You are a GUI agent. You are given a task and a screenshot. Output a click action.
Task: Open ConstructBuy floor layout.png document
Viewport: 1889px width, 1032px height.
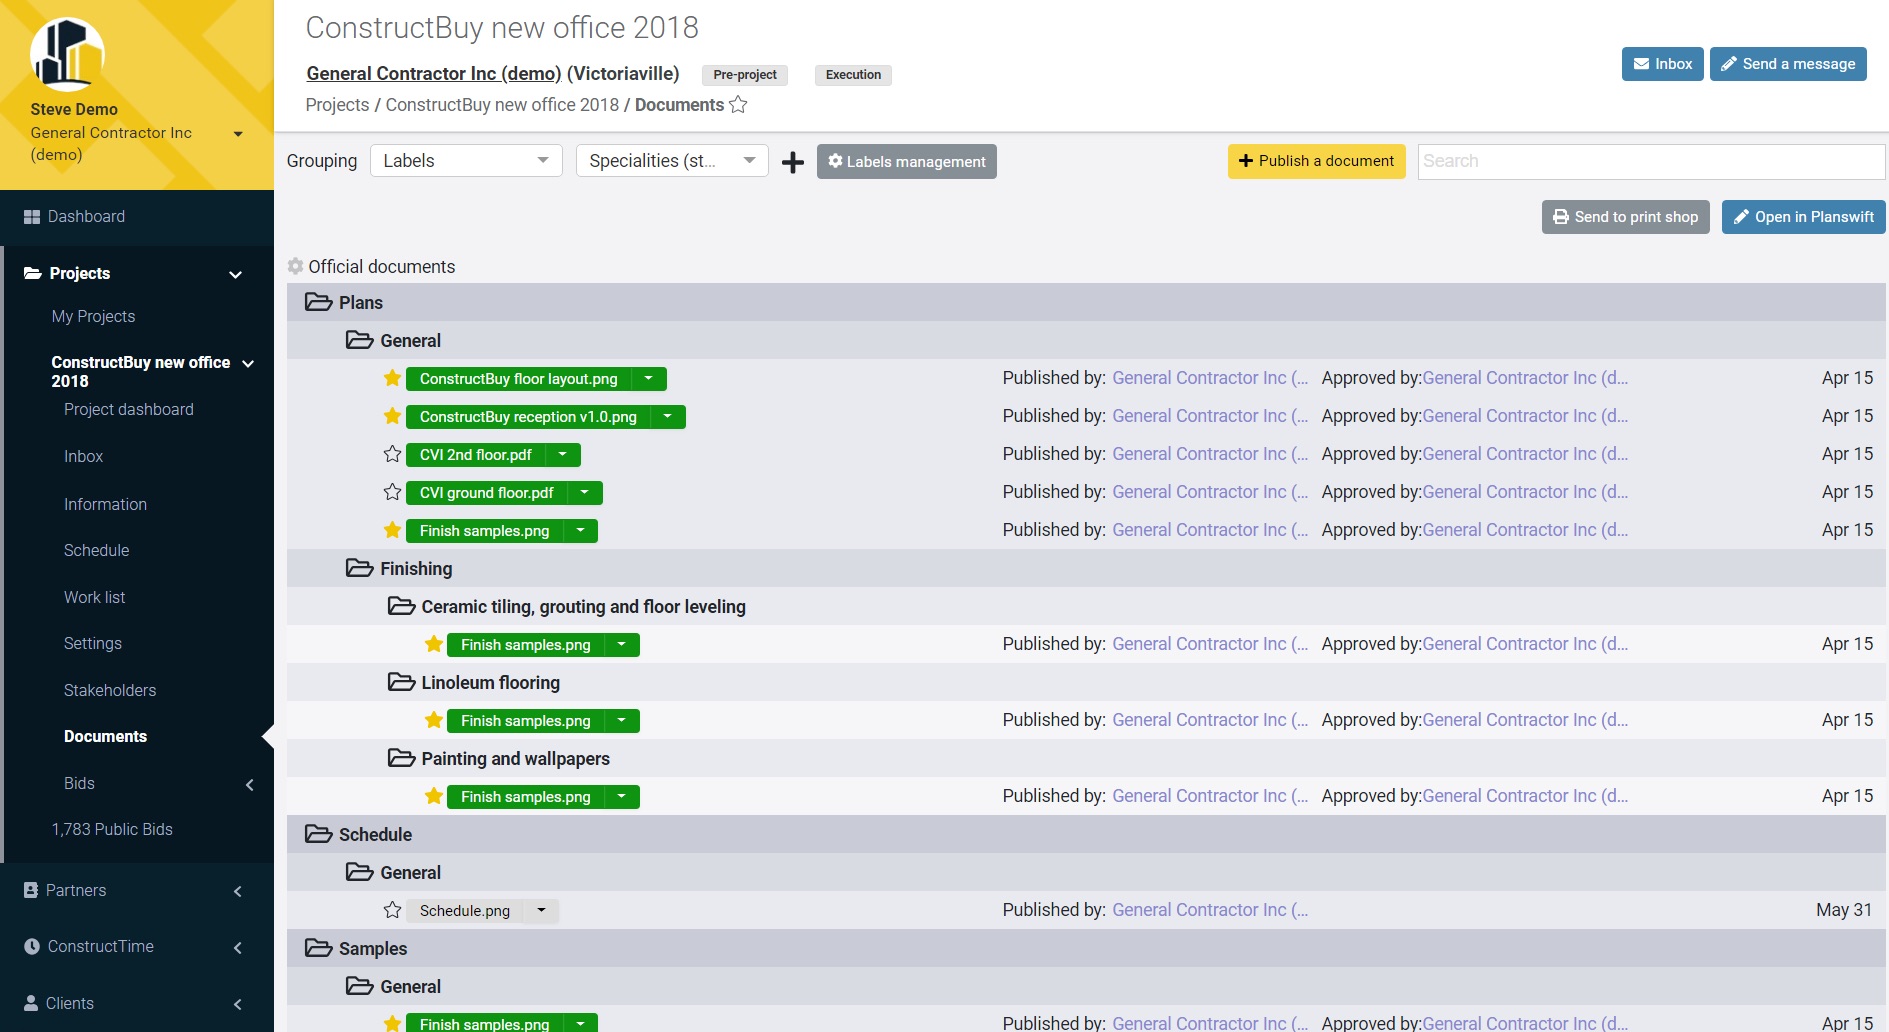pyautogui.click(x=519, y=379)
